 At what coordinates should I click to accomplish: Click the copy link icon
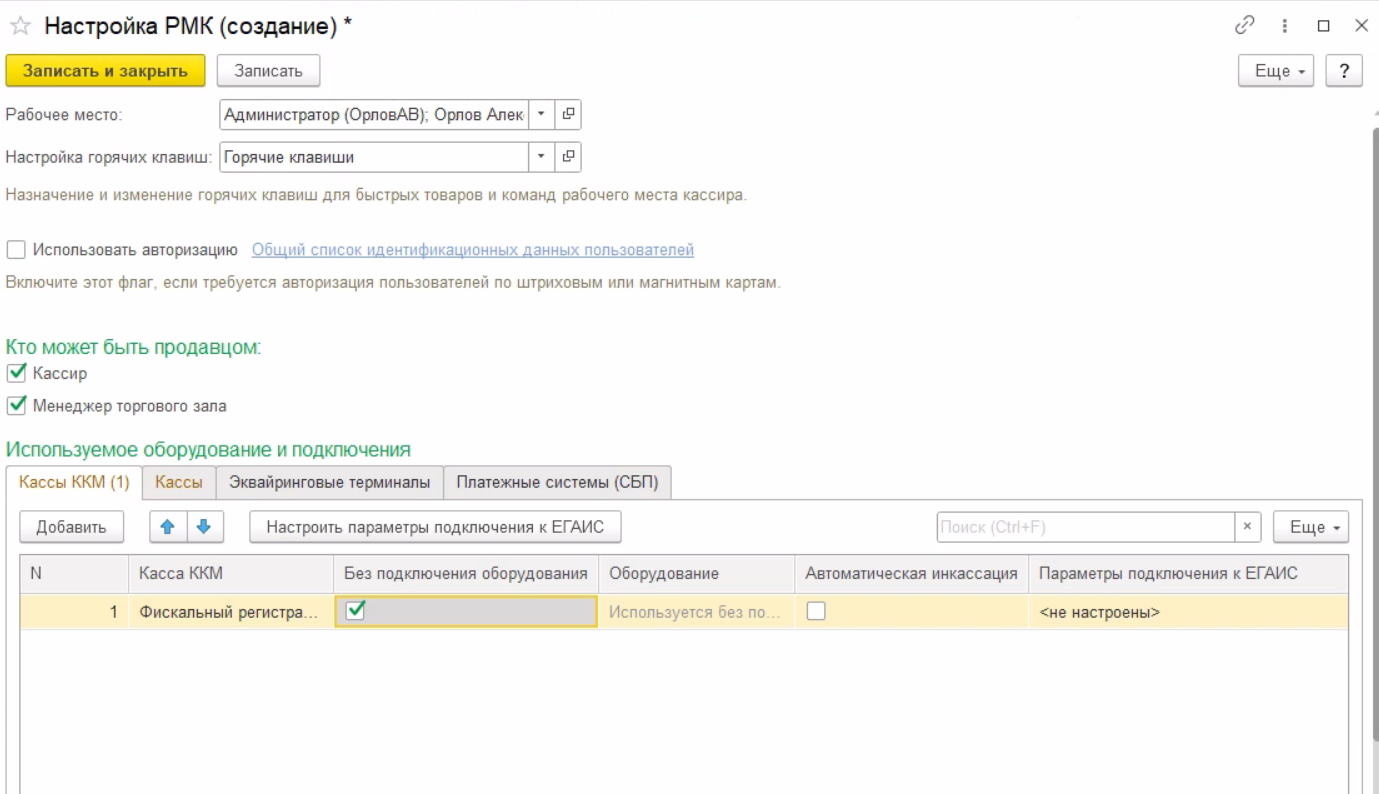pyautogui.click(x=1246, y=27)
